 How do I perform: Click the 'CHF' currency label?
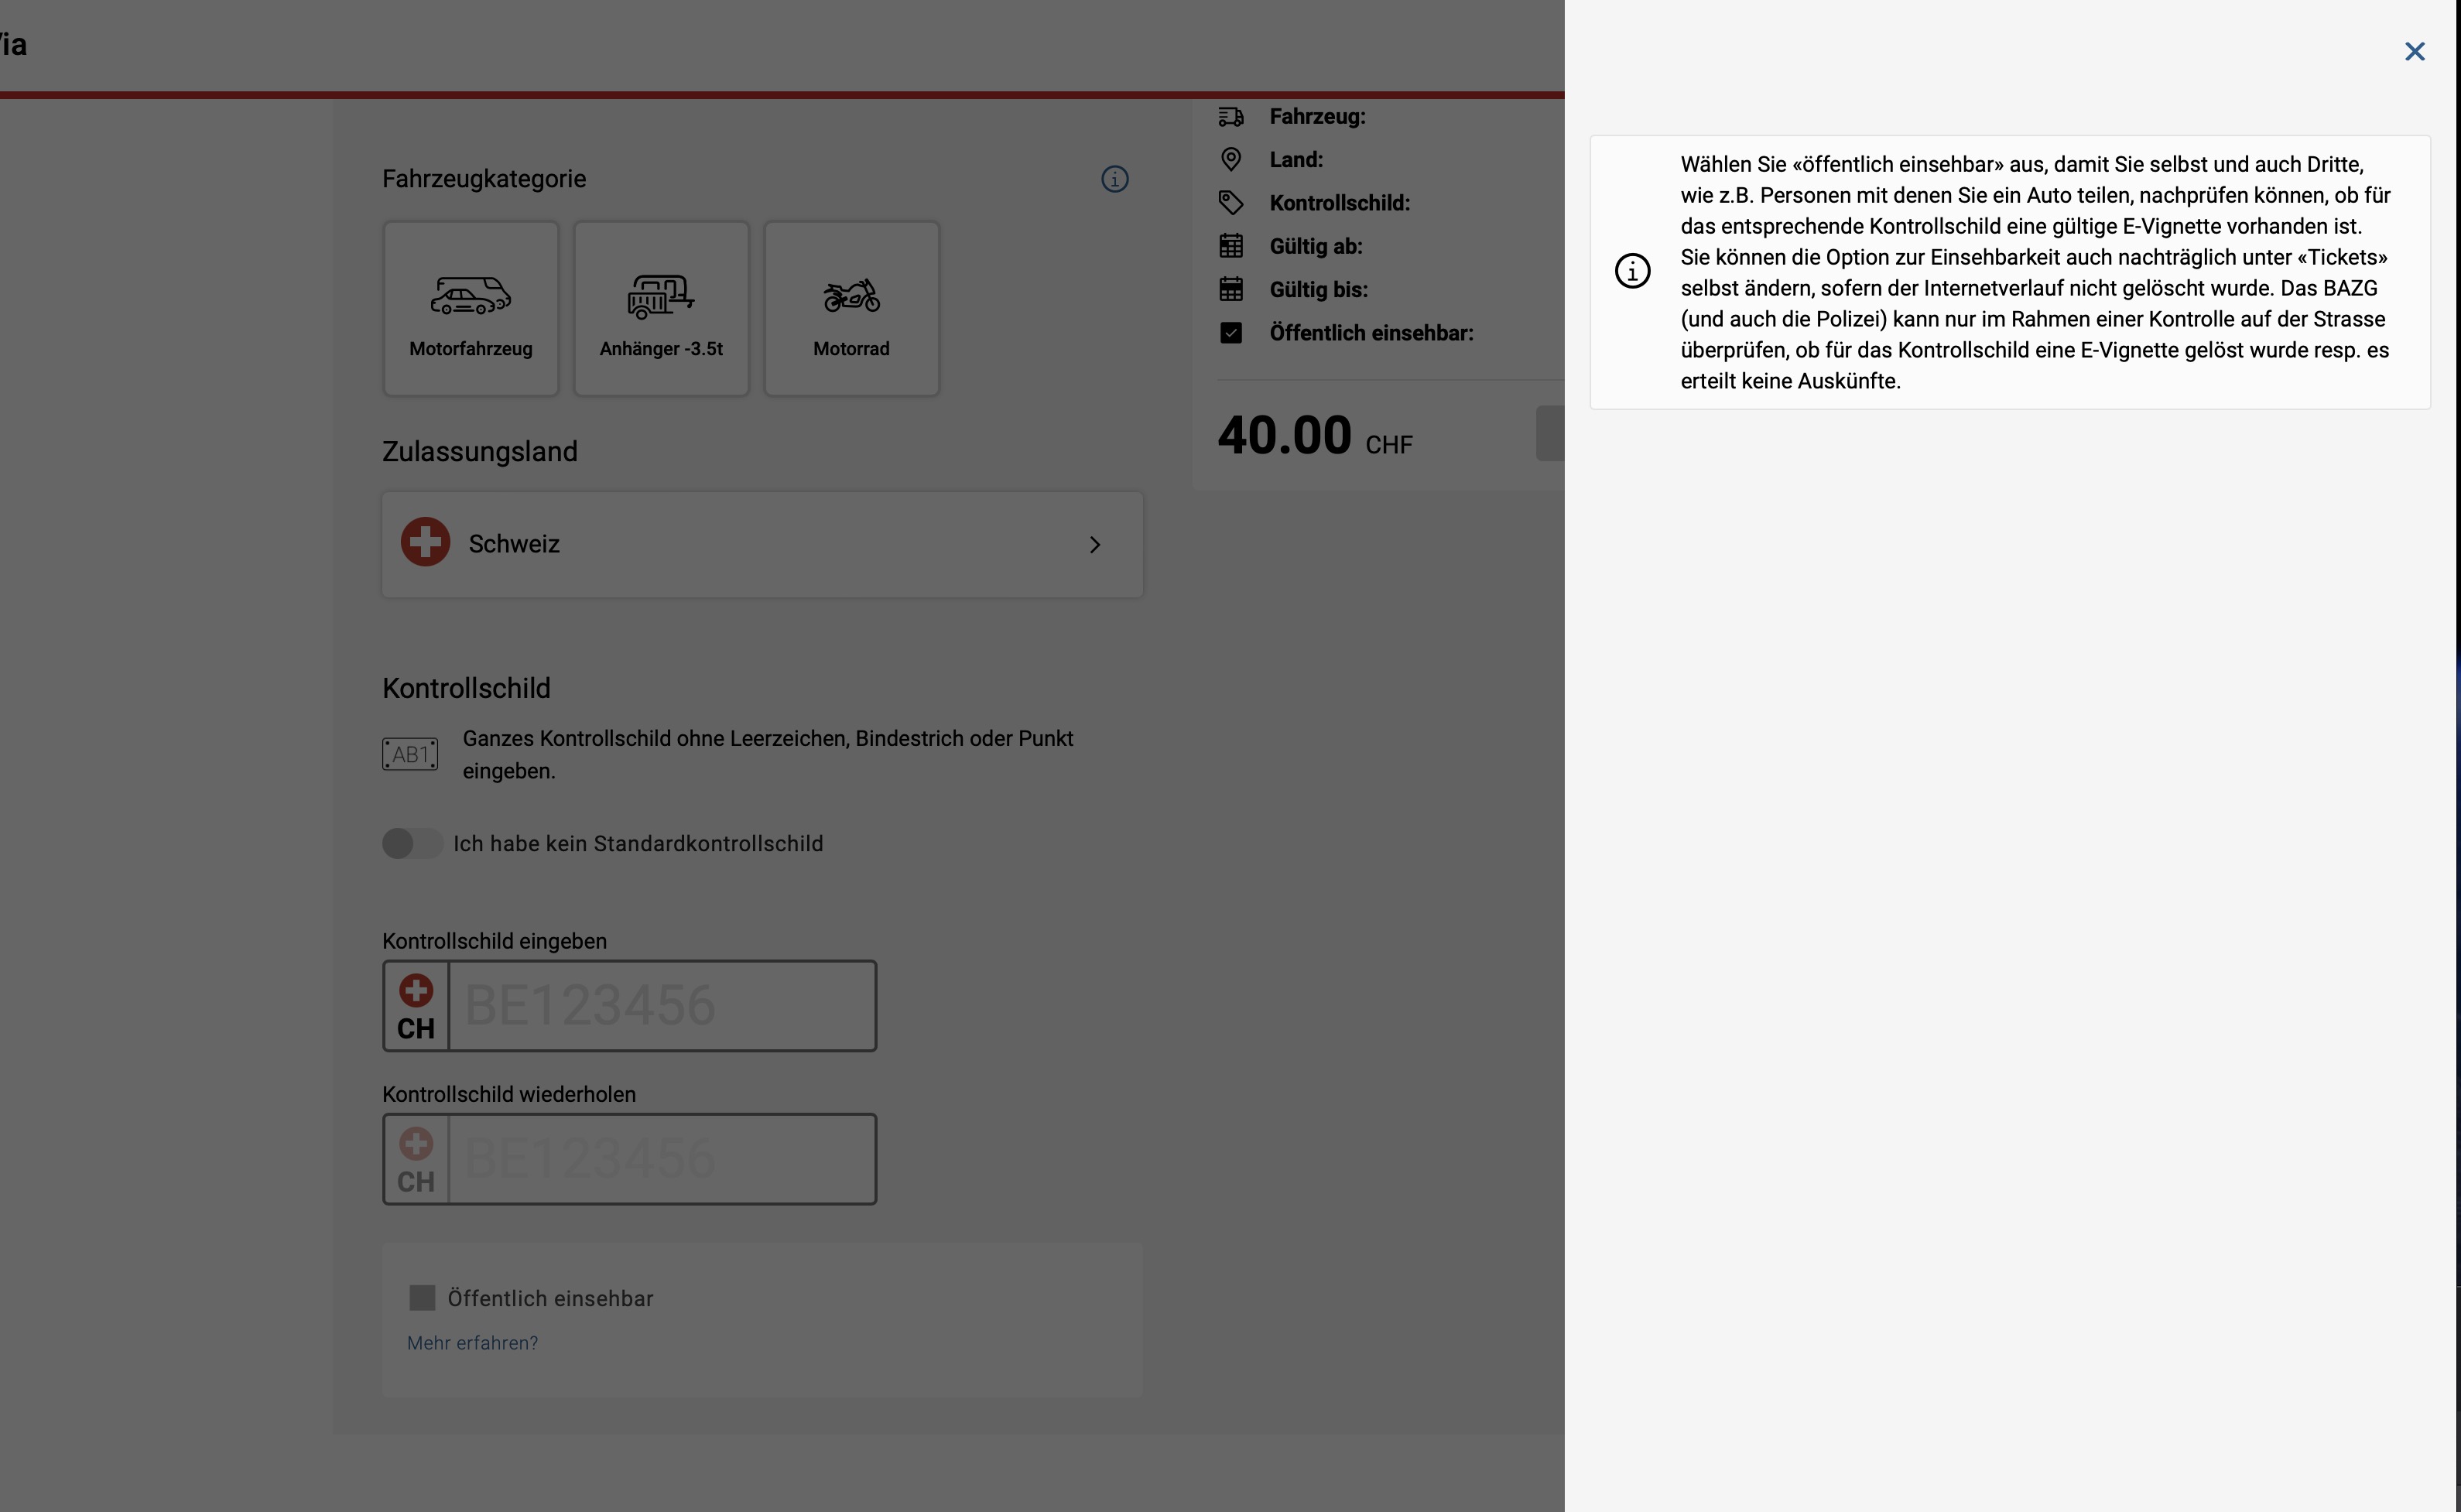1389,445
